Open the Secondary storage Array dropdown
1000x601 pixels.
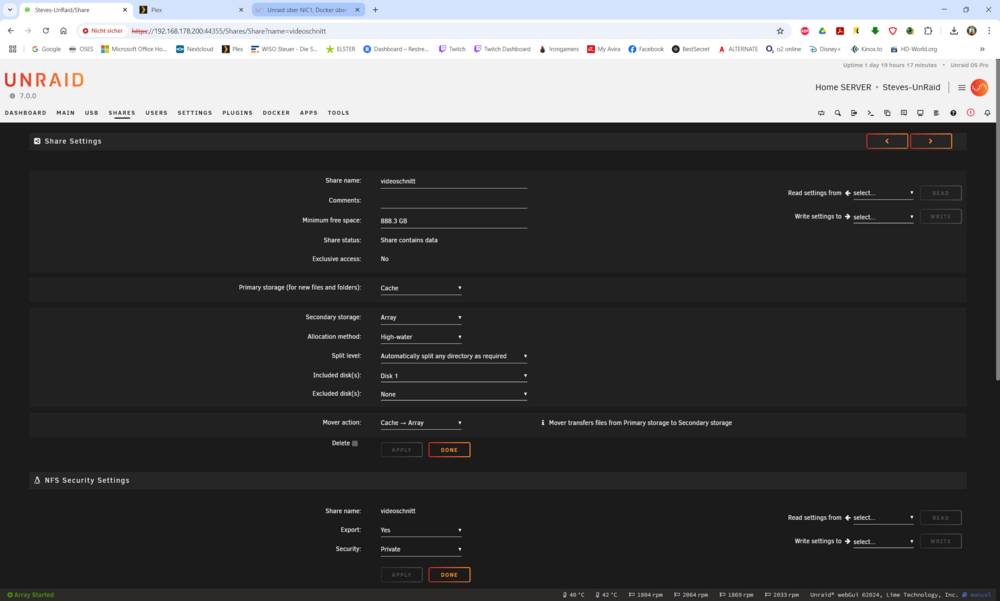[x=421, y=318]
